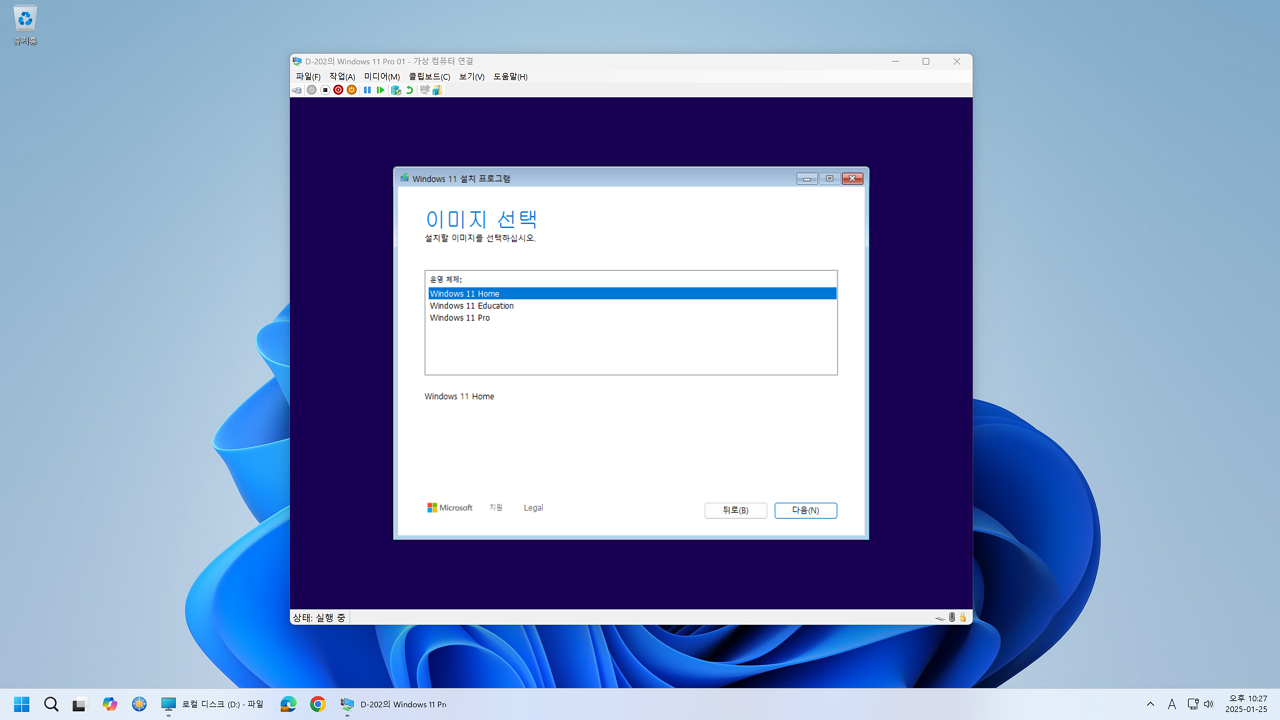
Task: Open the 미디어(M) menu
Action: pos(382,76)
